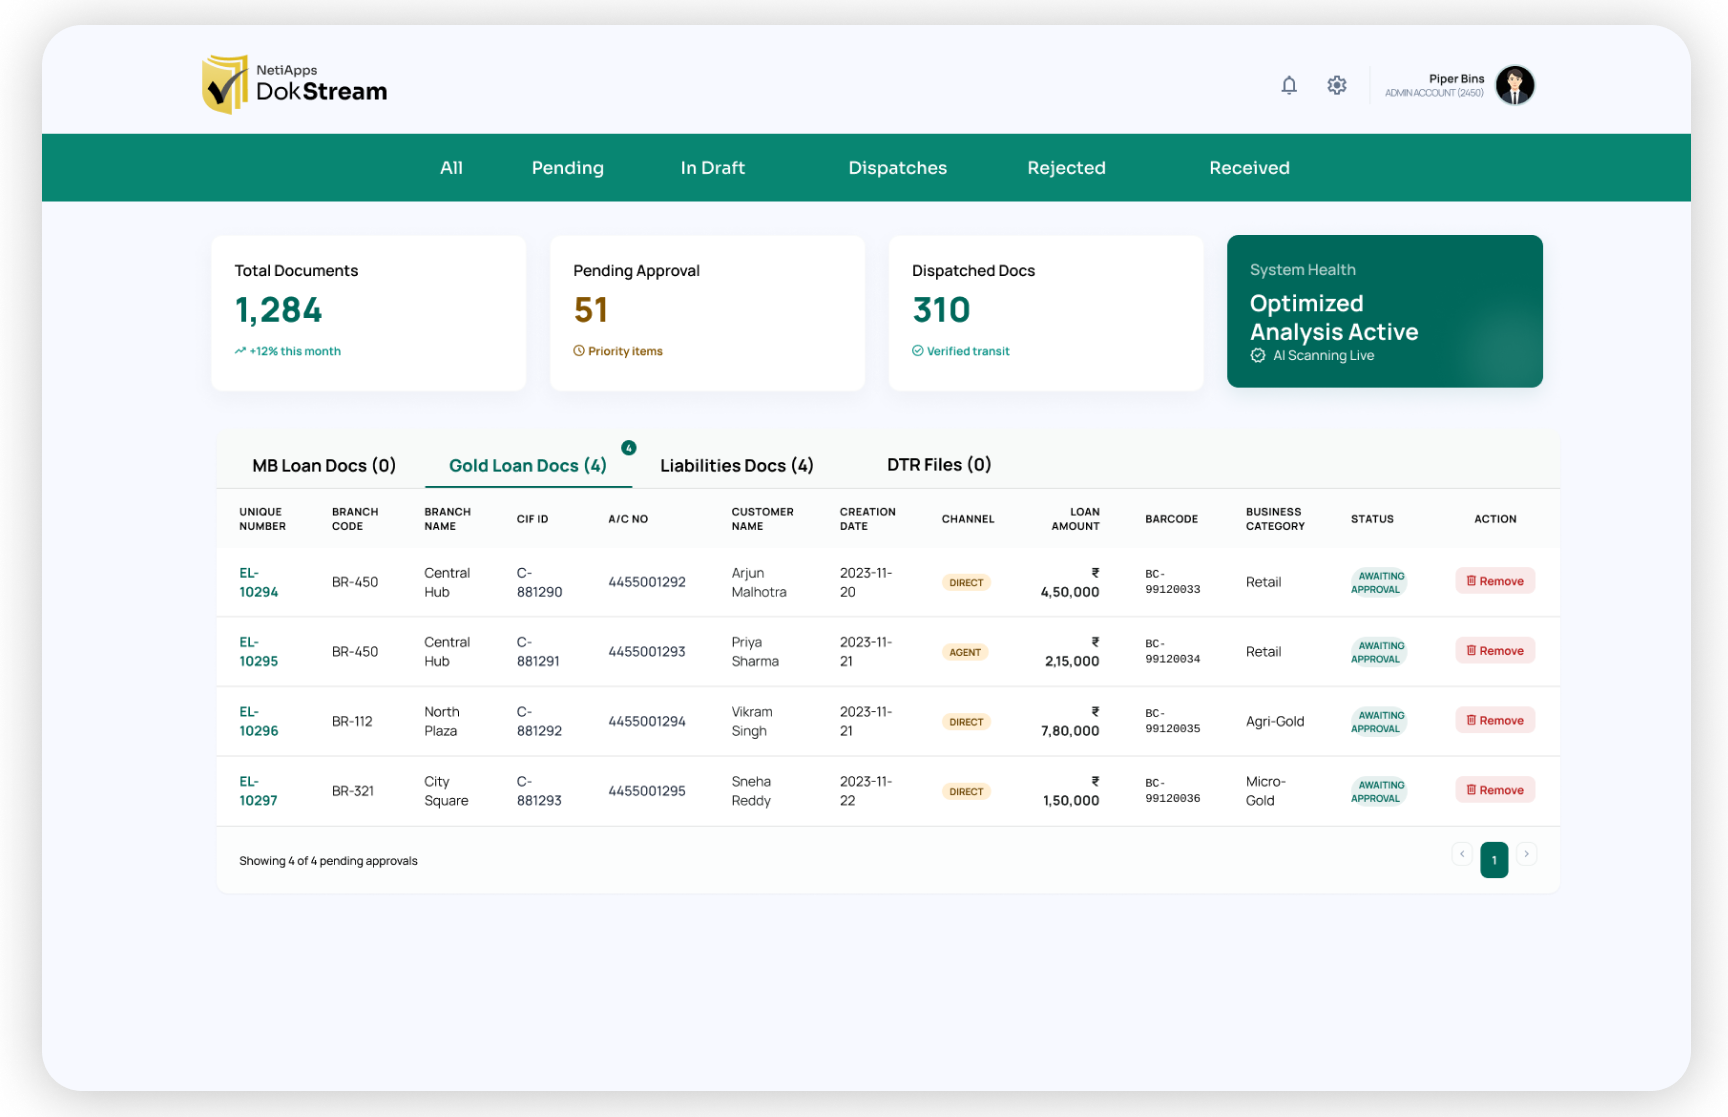Image resolution: width=1728 pixels, height=1117 pixels.
Task: Click the DTR Files tab header
Action: (x=938, y=464)
